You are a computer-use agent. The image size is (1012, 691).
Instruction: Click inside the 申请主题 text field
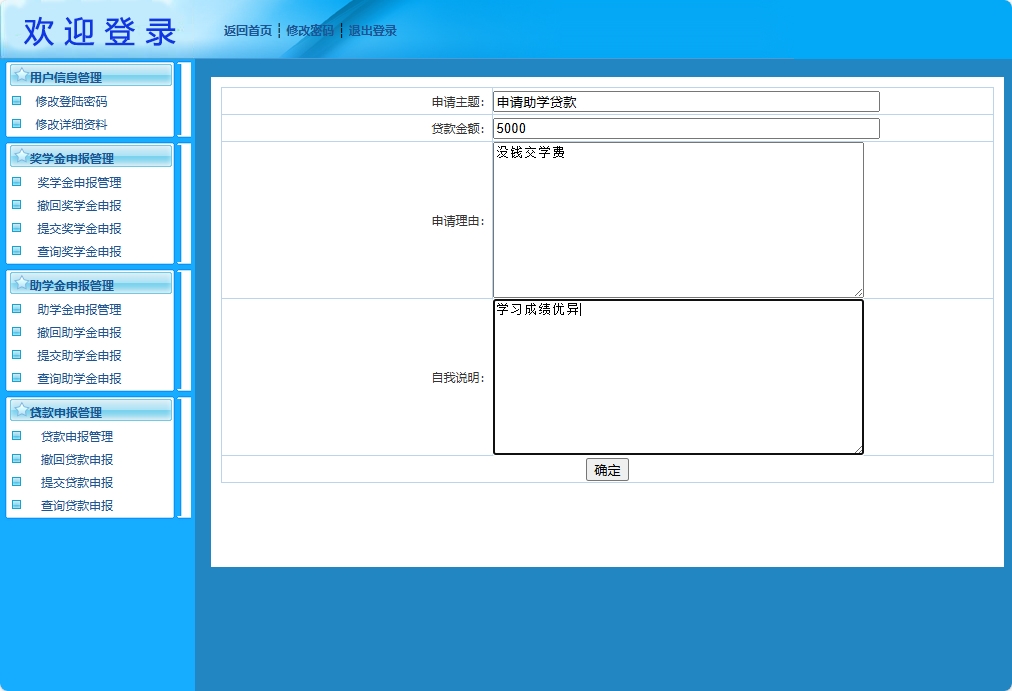[x=684, y=101]
